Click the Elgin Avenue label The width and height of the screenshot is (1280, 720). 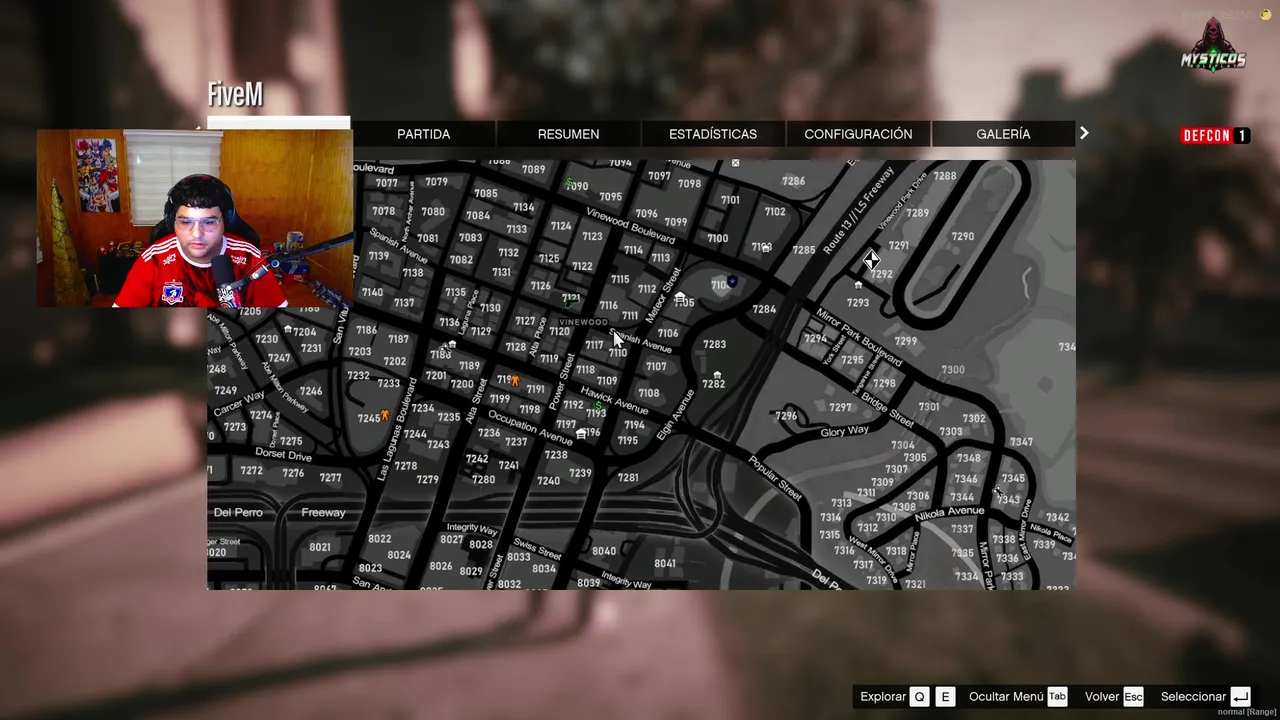pyautogui.click(x=678, y=417)
